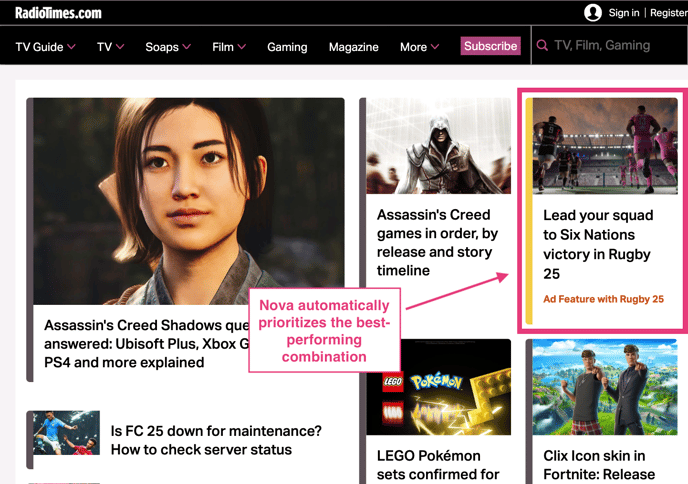Open the Assassin's Creed Shadows hero image
Screen dimensions: 688x484
tap(189, 201)
